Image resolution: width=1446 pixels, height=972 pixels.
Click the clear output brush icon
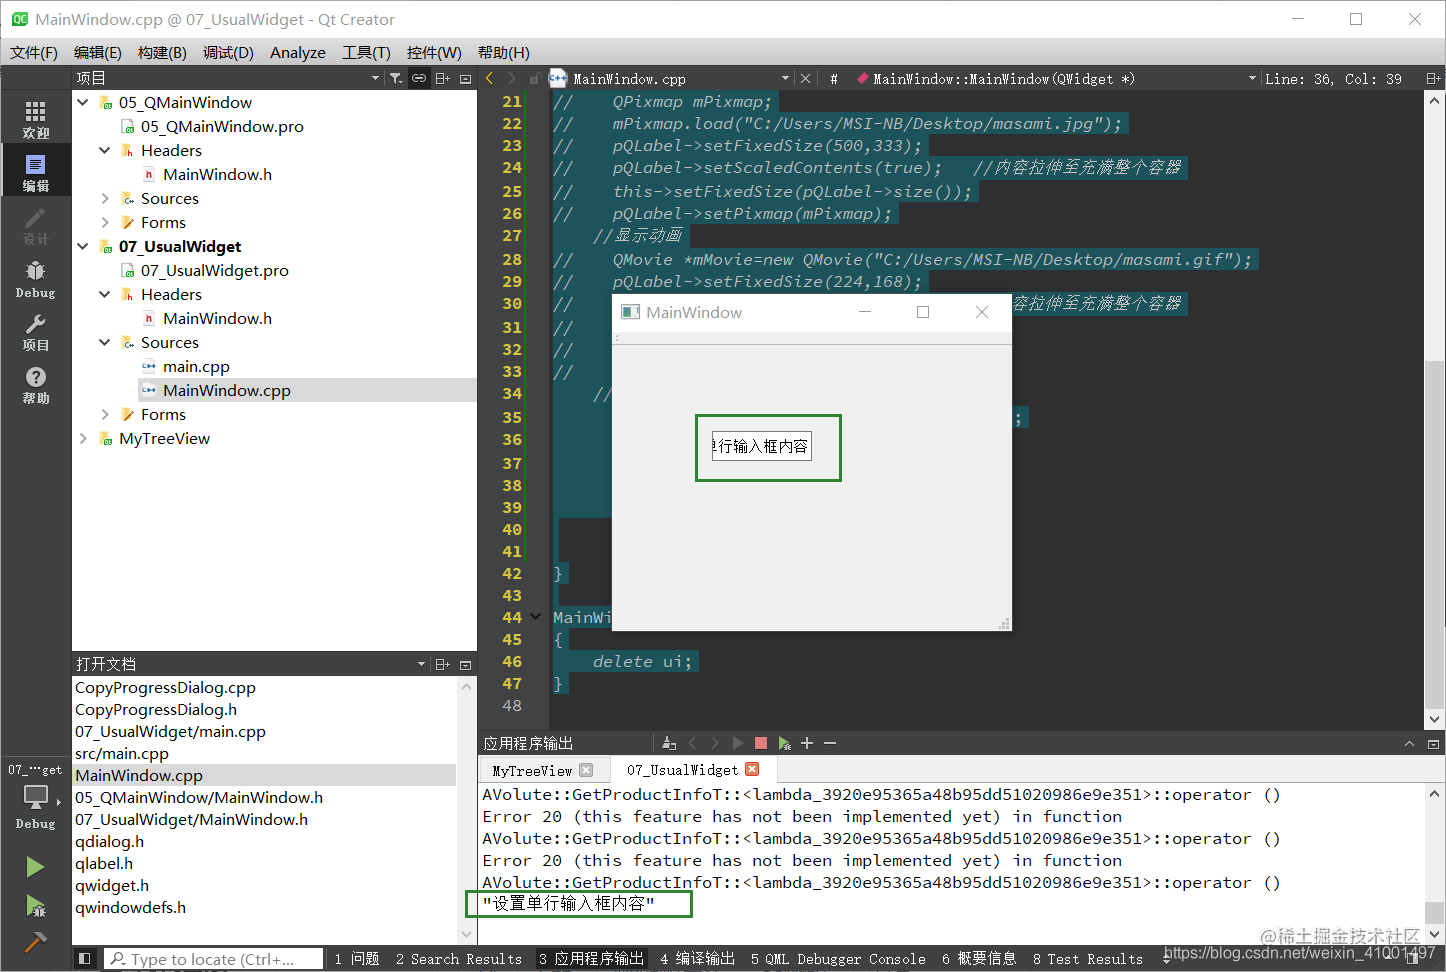click(x=669, y=742)
